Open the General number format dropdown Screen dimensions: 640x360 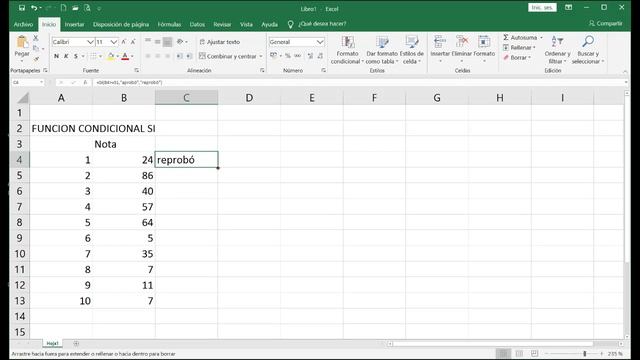click(x=320, y=42)
